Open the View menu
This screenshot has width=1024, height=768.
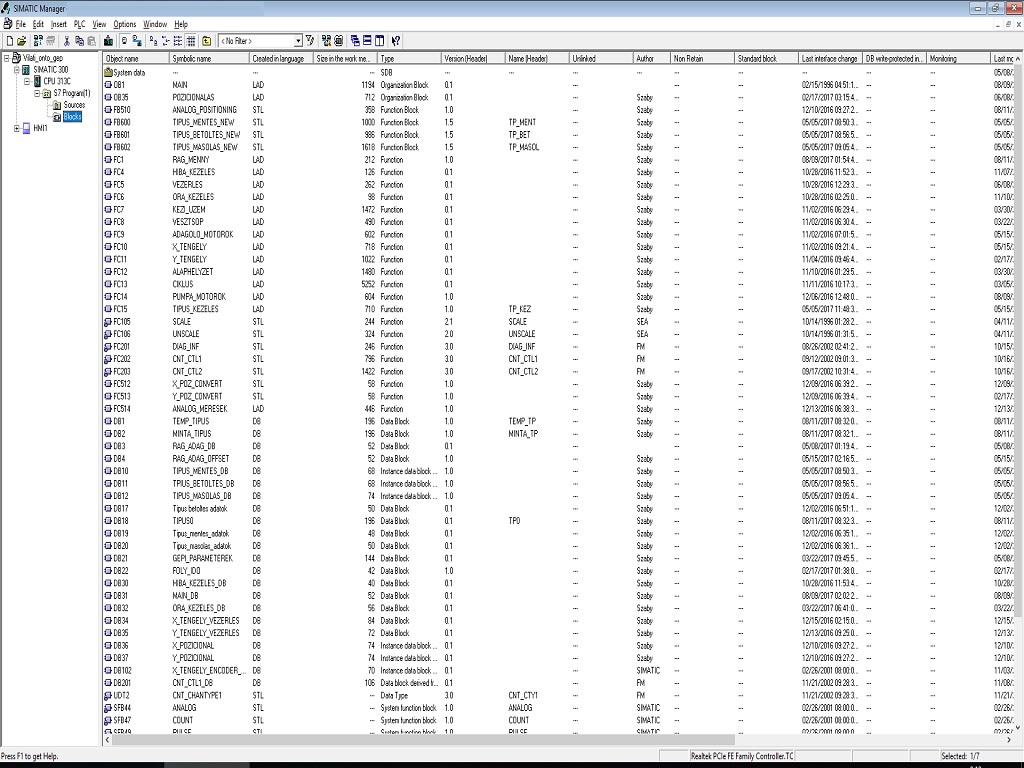click(99, 24)
